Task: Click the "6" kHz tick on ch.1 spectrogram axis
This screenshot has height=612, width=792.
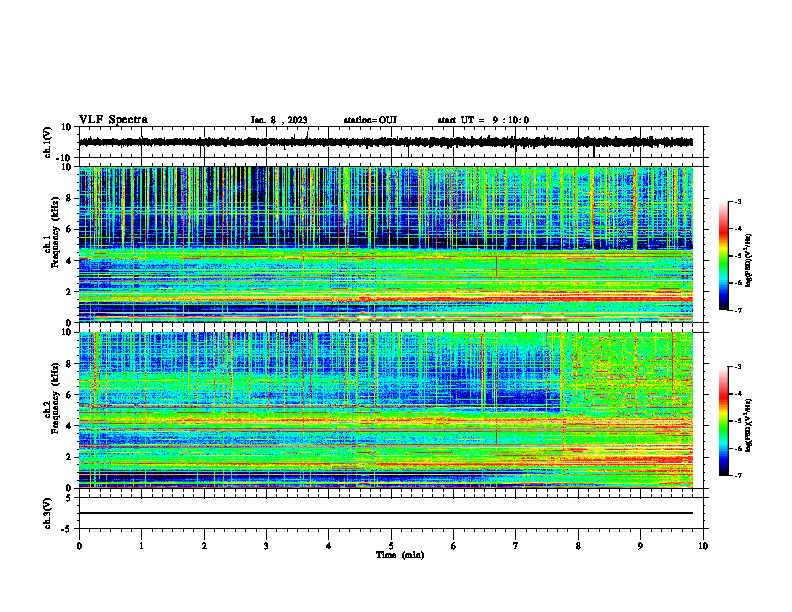Action: coord(70,229)
